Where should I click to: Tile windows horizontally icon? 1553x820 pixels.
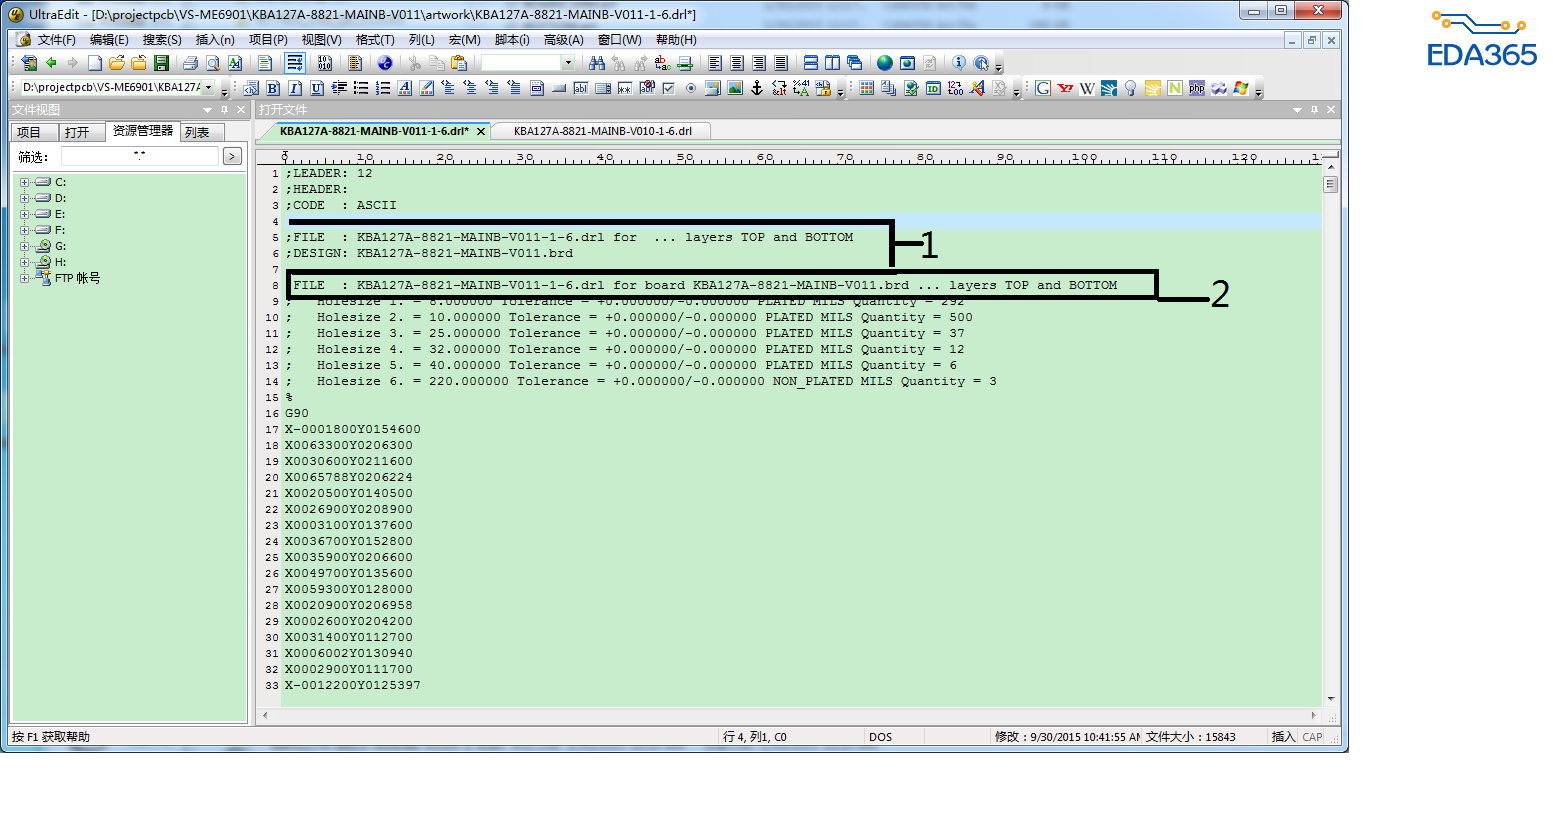(x=811, y=63)
